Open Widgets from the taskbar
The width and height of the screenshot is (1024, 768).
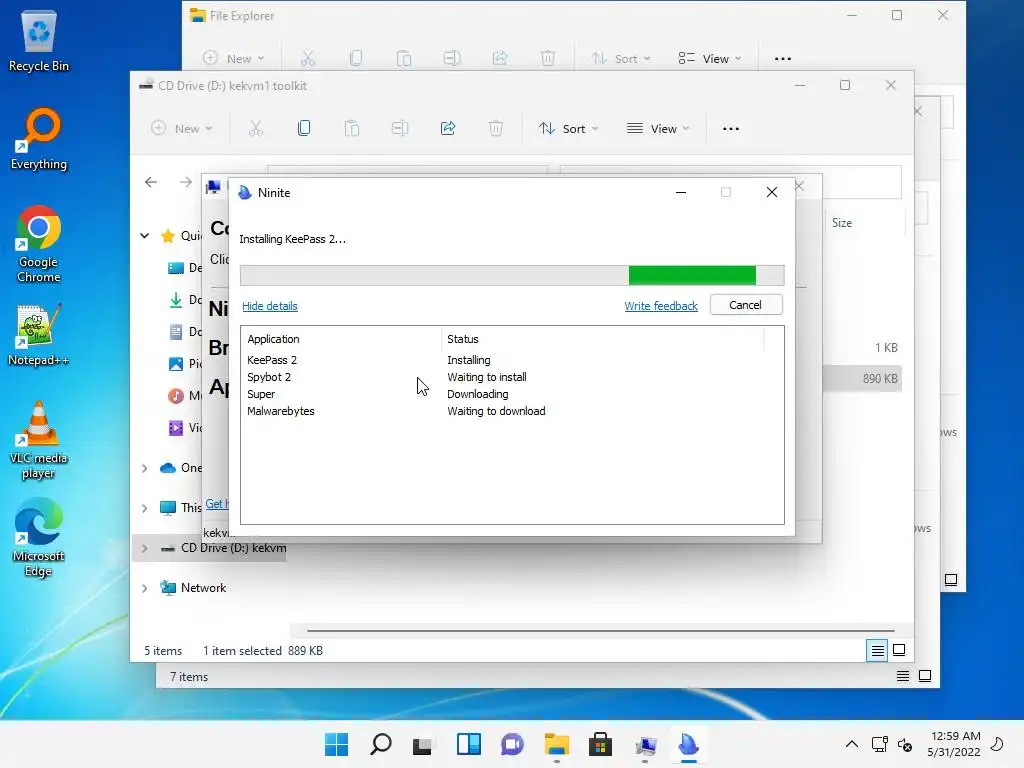click(468, 744)
